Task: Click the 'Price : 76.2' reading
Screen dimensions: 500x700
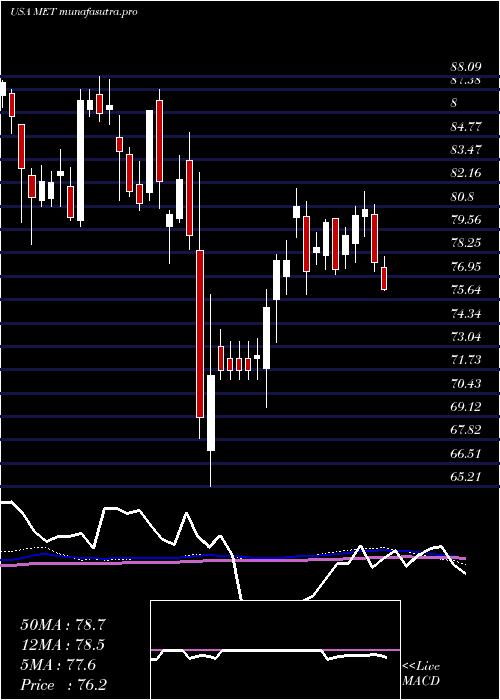Action: point(63,685)
